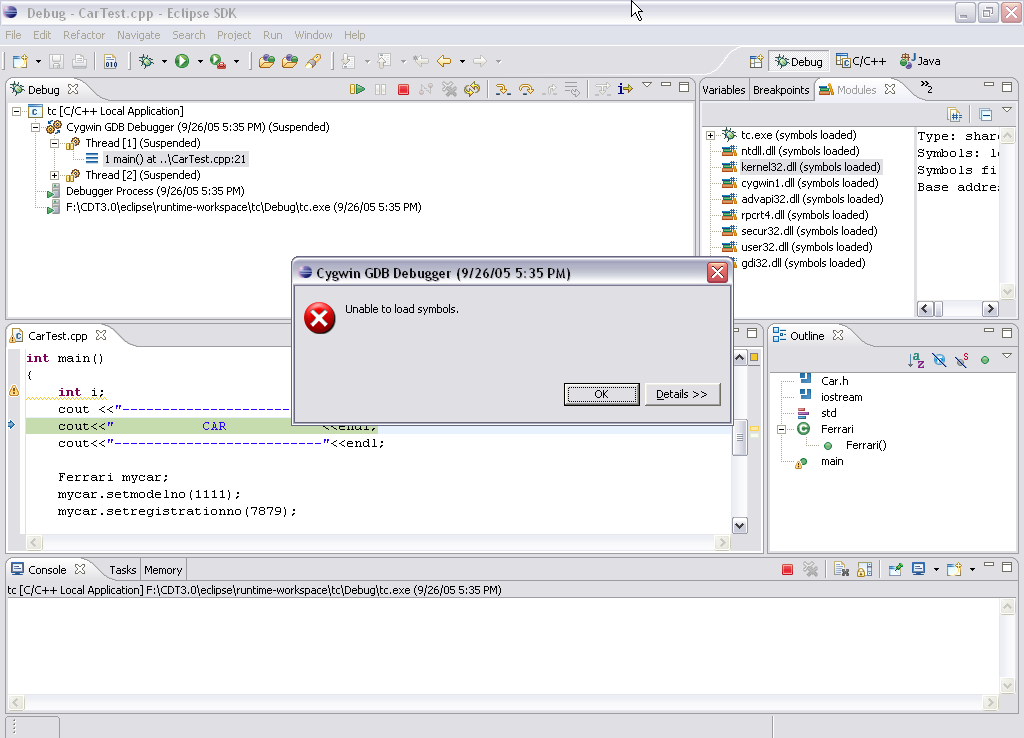Click Load Symbols For All in Modules view
Viewport: 1024px width, 738px height.
tap(954, 115)
